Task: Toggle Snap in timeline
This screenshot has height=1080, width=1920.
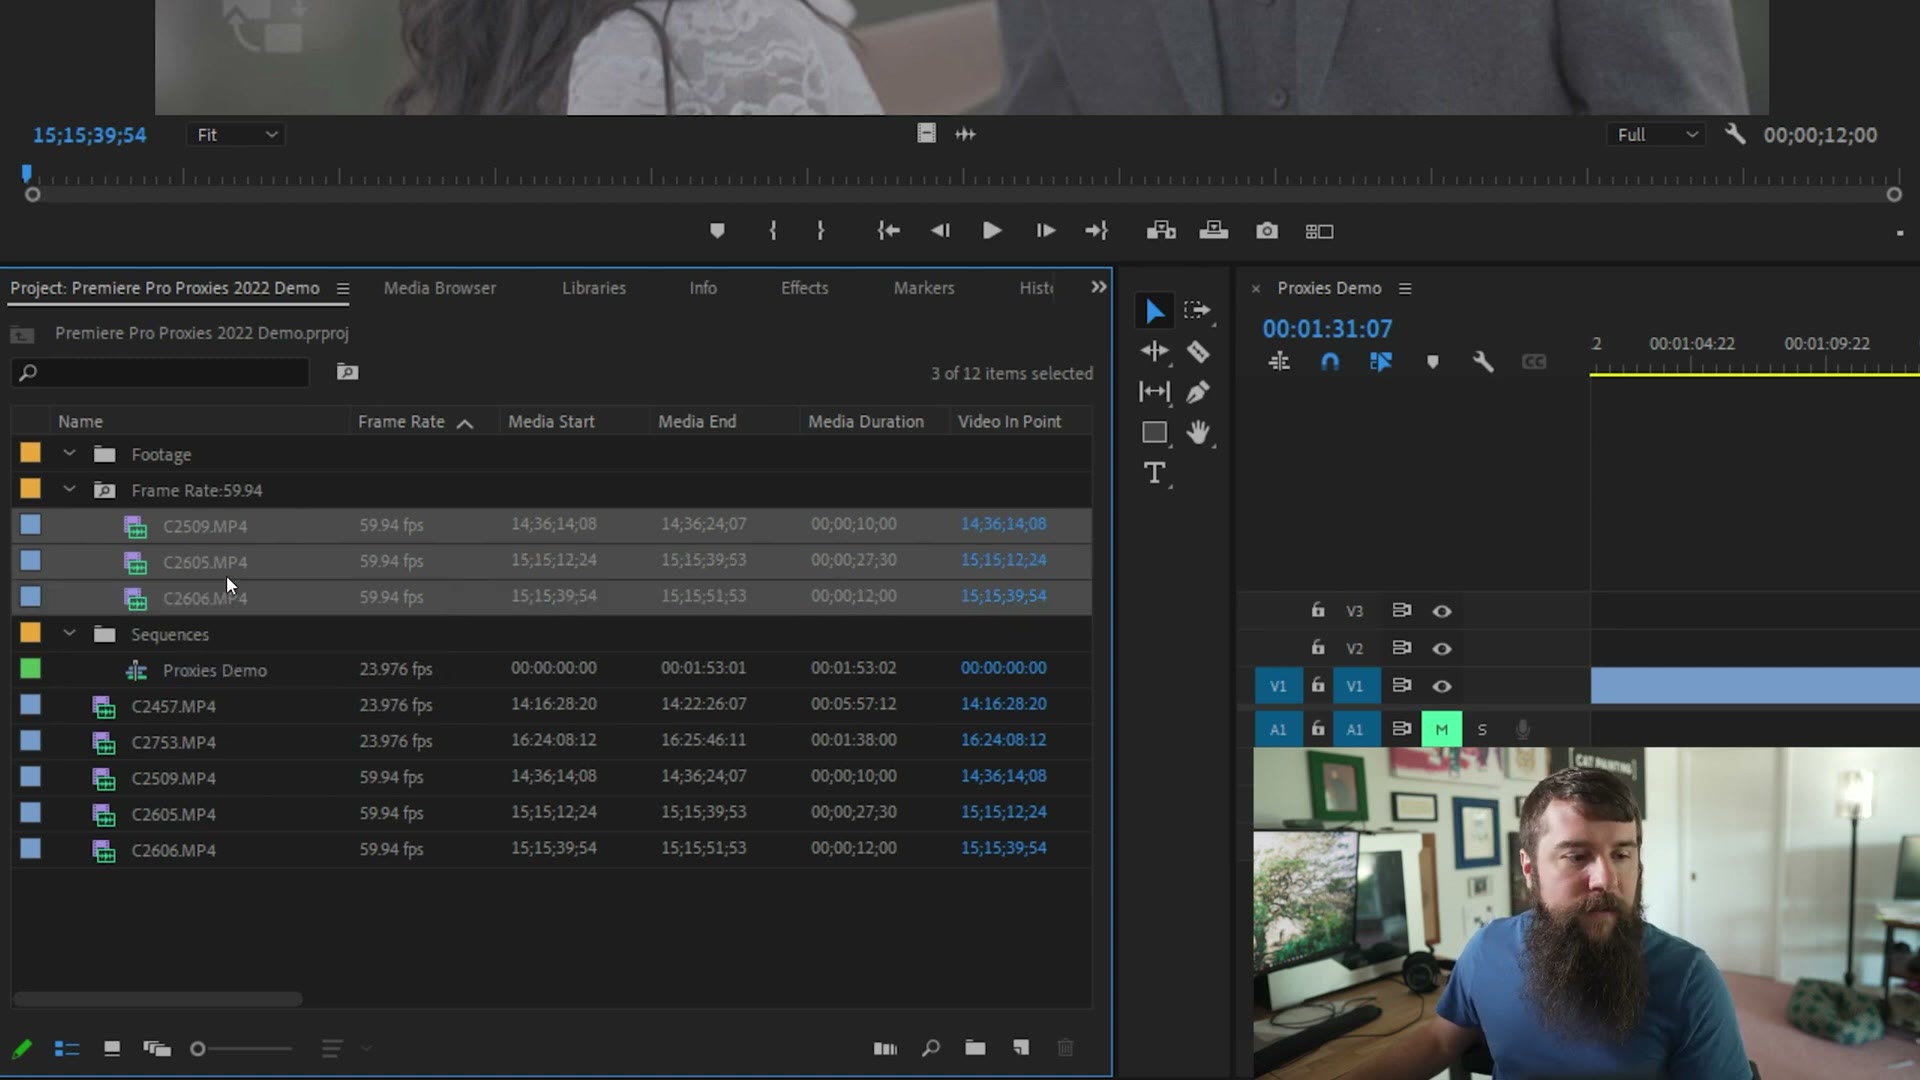Action: pyautogui.click(x=1329, y=362)
